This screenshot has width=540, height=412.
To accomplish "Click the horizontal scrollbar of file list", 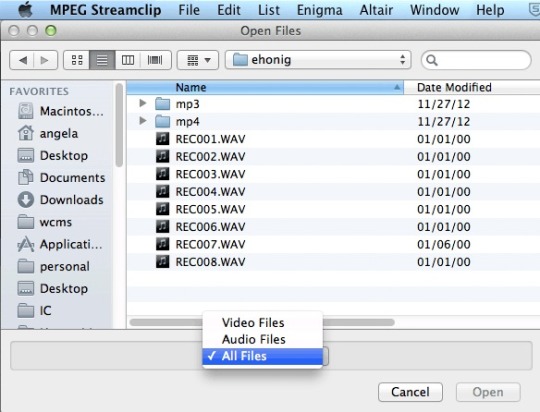I will (358, 322).
